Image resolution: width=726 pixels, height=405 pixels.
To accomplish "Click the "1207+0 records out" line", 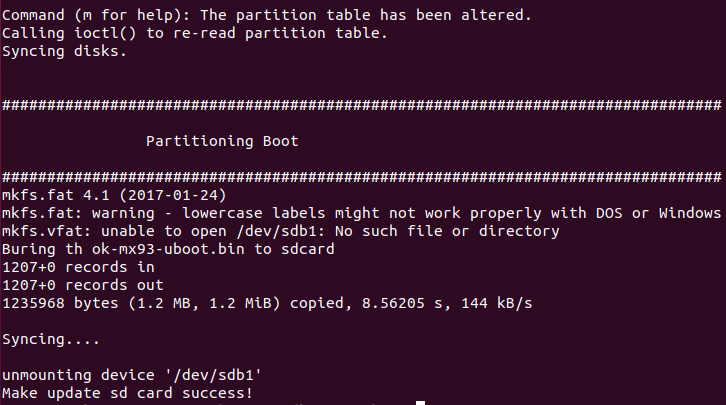I will (82, 285).
